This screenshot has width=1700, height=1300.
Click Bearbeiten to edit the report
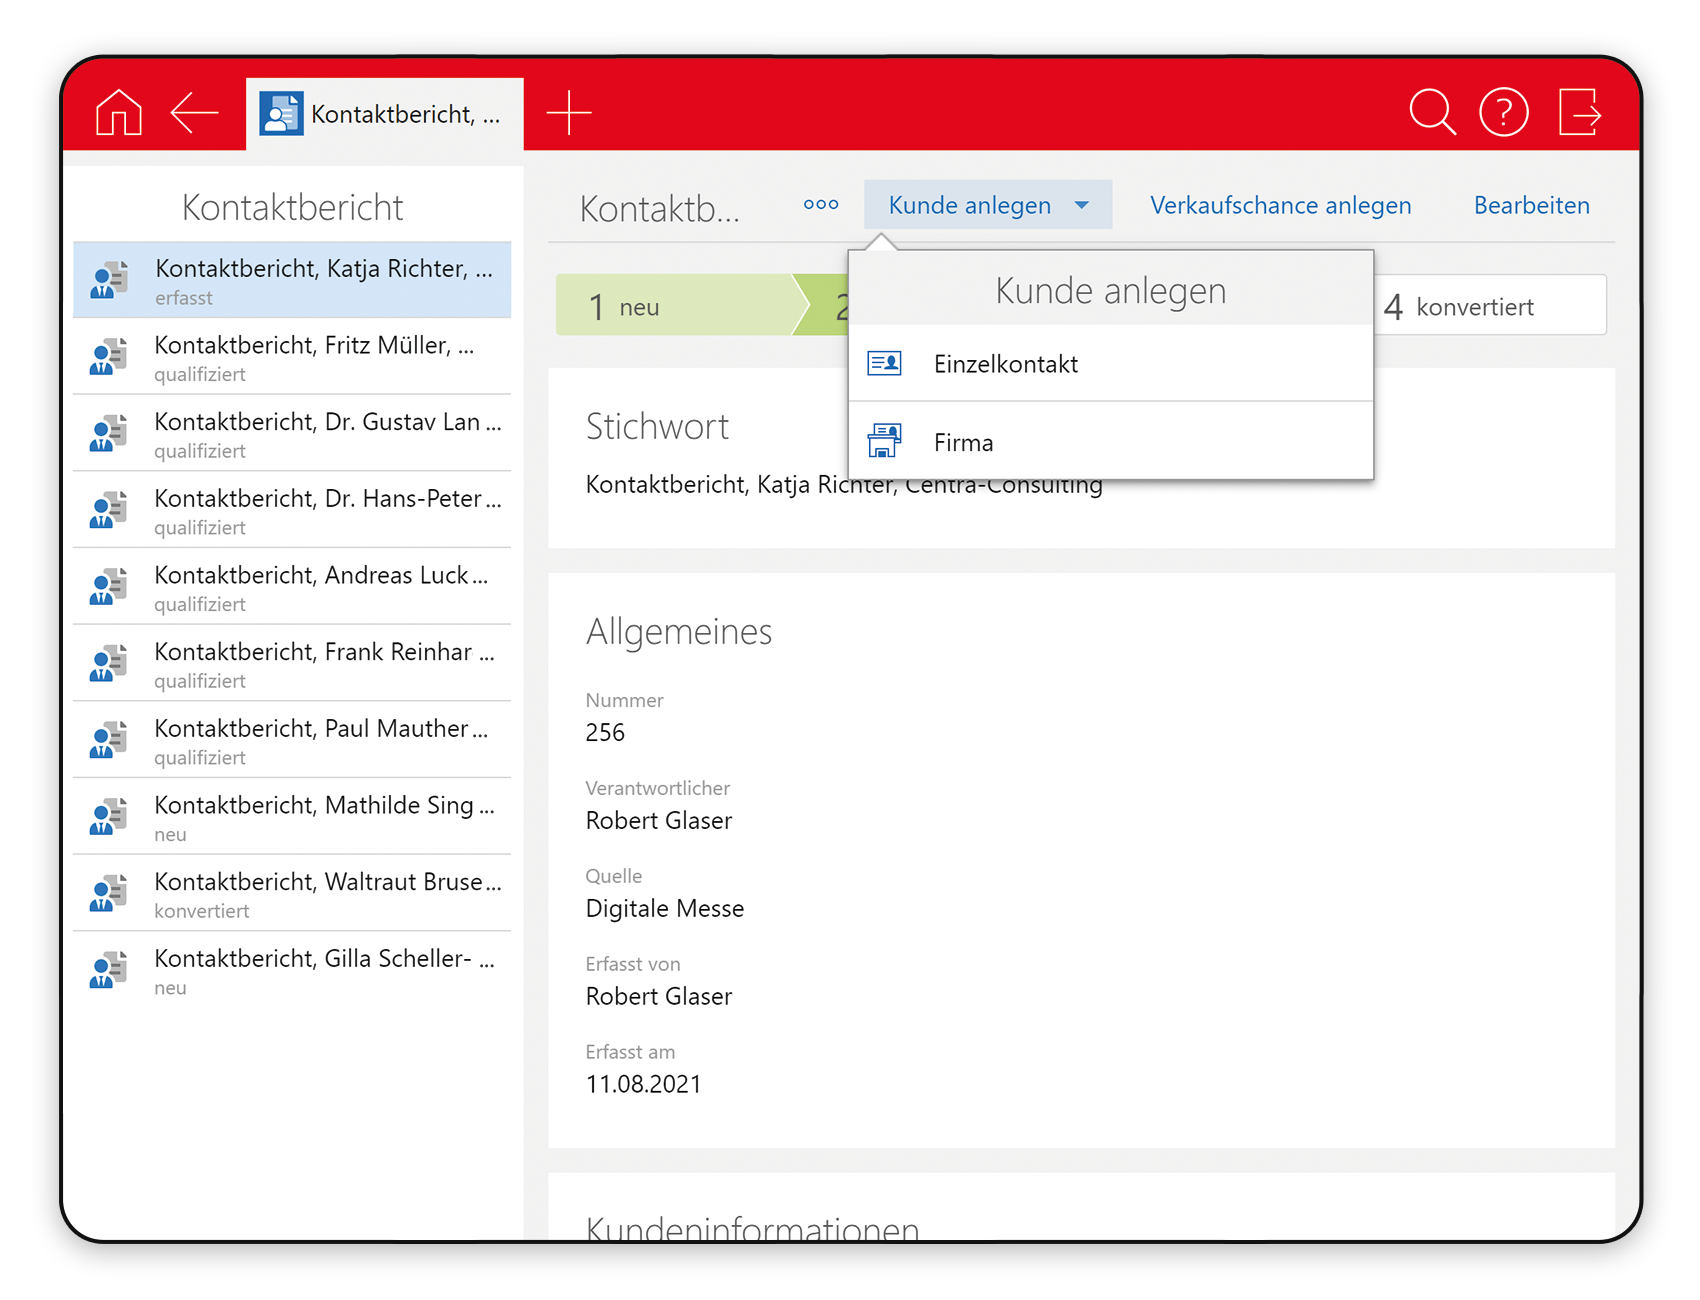point(1531,205)
